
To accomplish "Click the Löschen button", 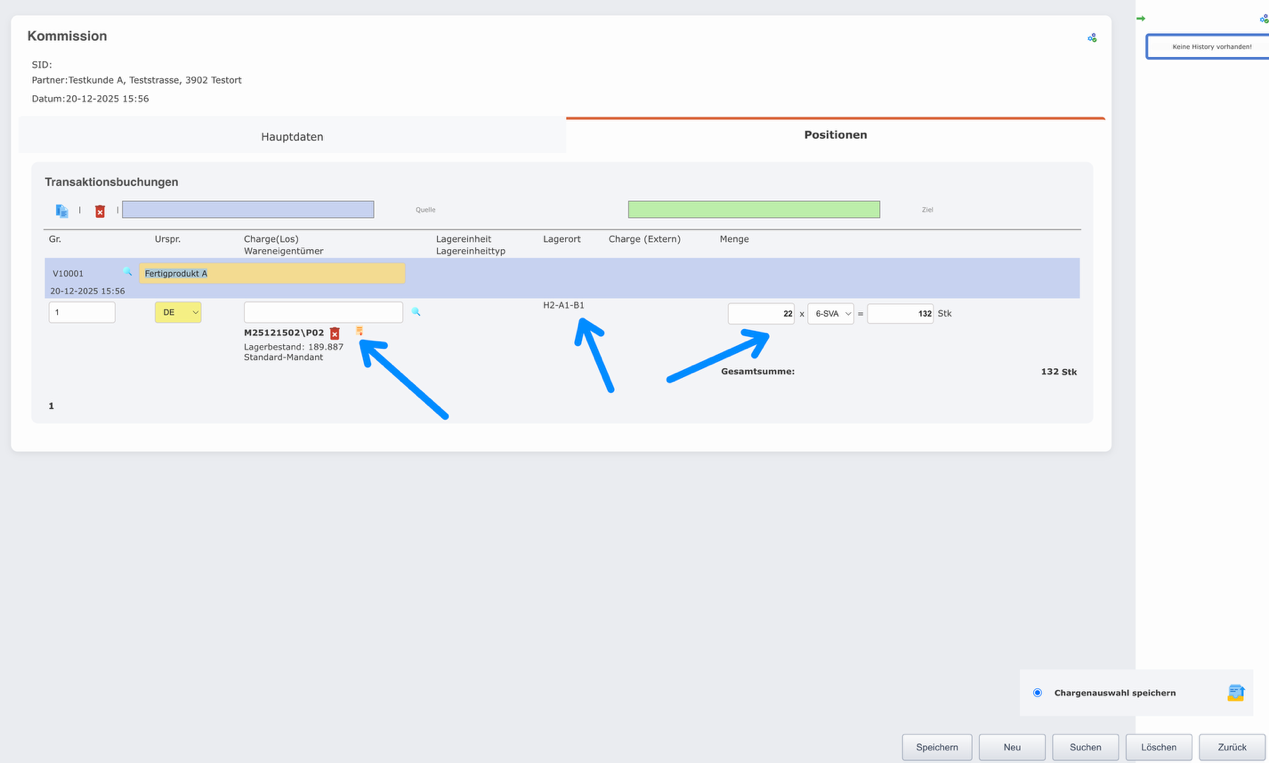I will [x=1158, y=747].
